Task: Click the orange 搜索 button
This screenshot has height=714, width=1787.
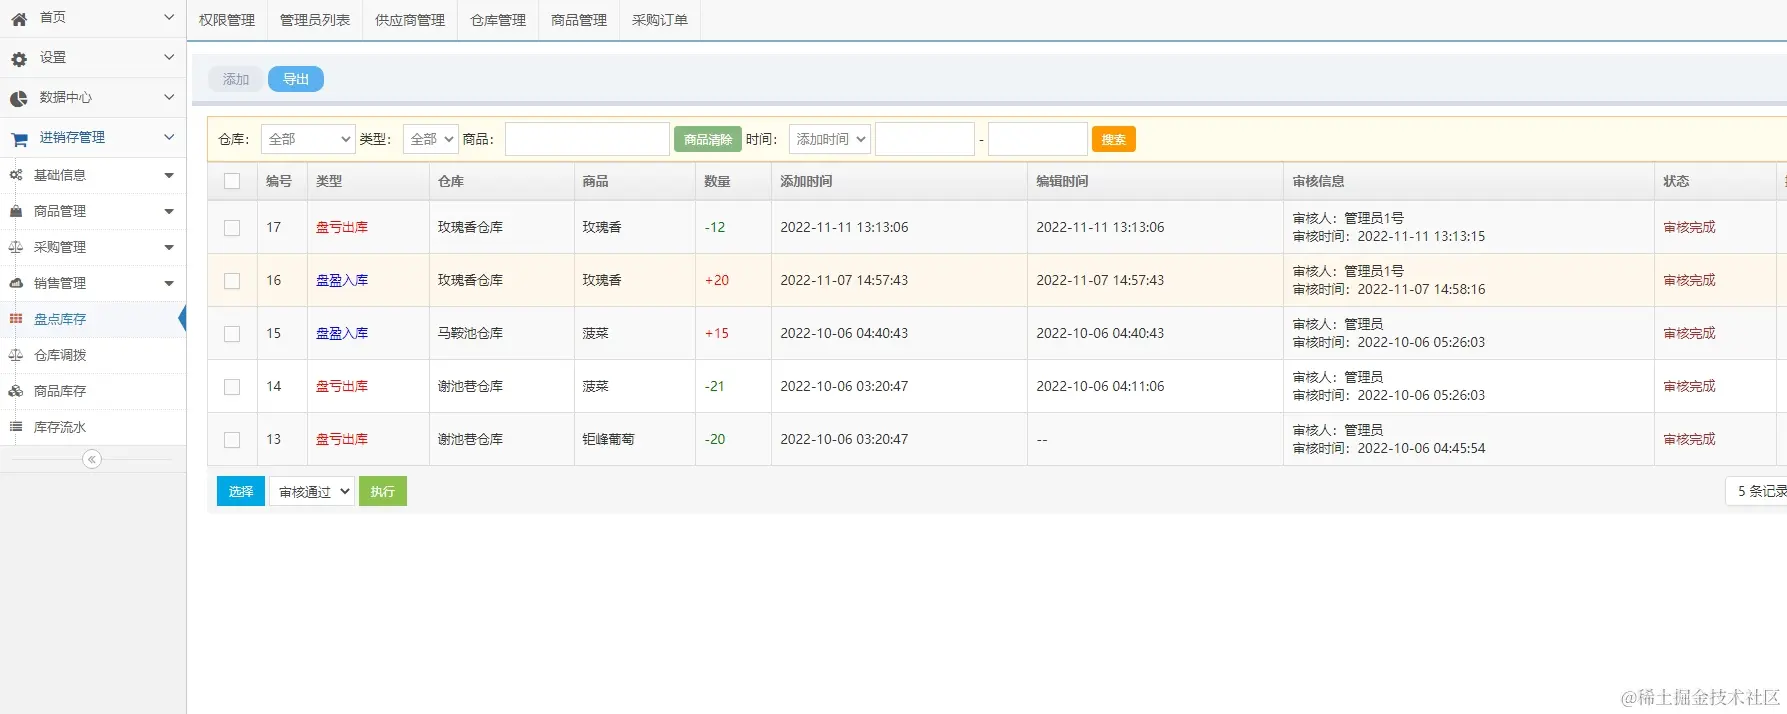Action: 1114,139
